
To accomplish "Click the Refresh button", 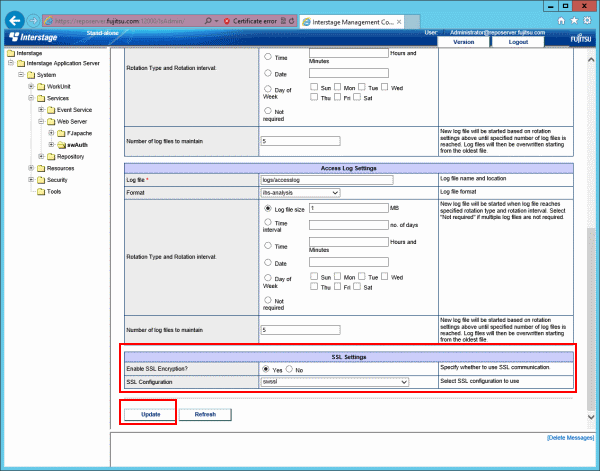I will pyautogui.click(x=205, y=414).
